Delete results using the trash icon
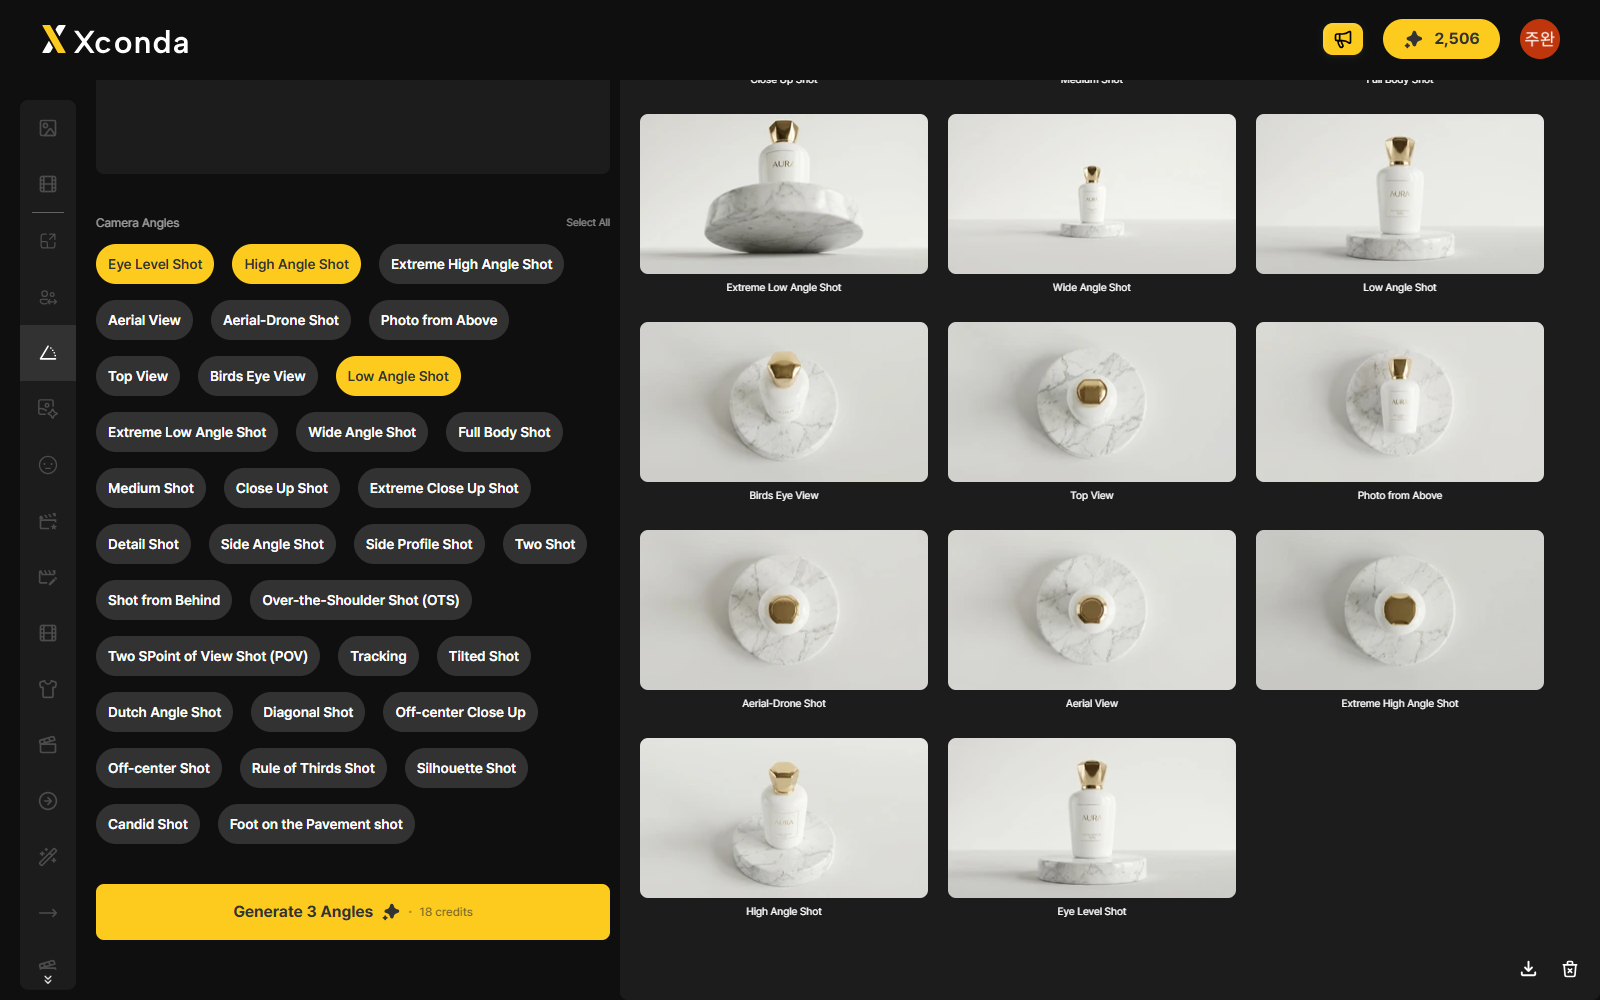 [x=1570, y=968]
